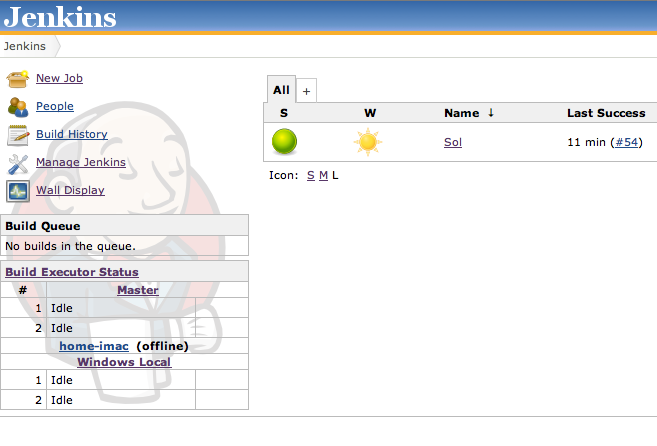Click the Jenkins logo in header
657x446 pixels.
coord(60,17)
